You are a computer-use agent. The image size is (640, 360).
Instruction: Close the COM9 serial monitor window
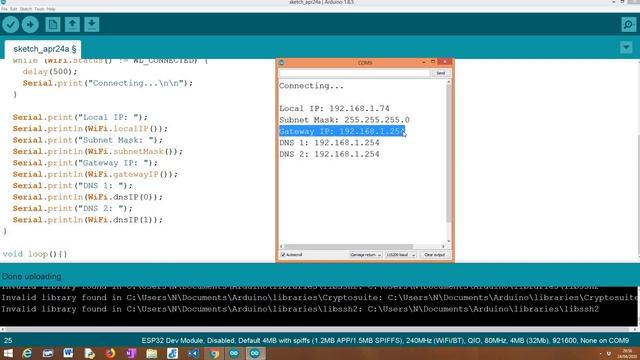(x=444, y=62)
